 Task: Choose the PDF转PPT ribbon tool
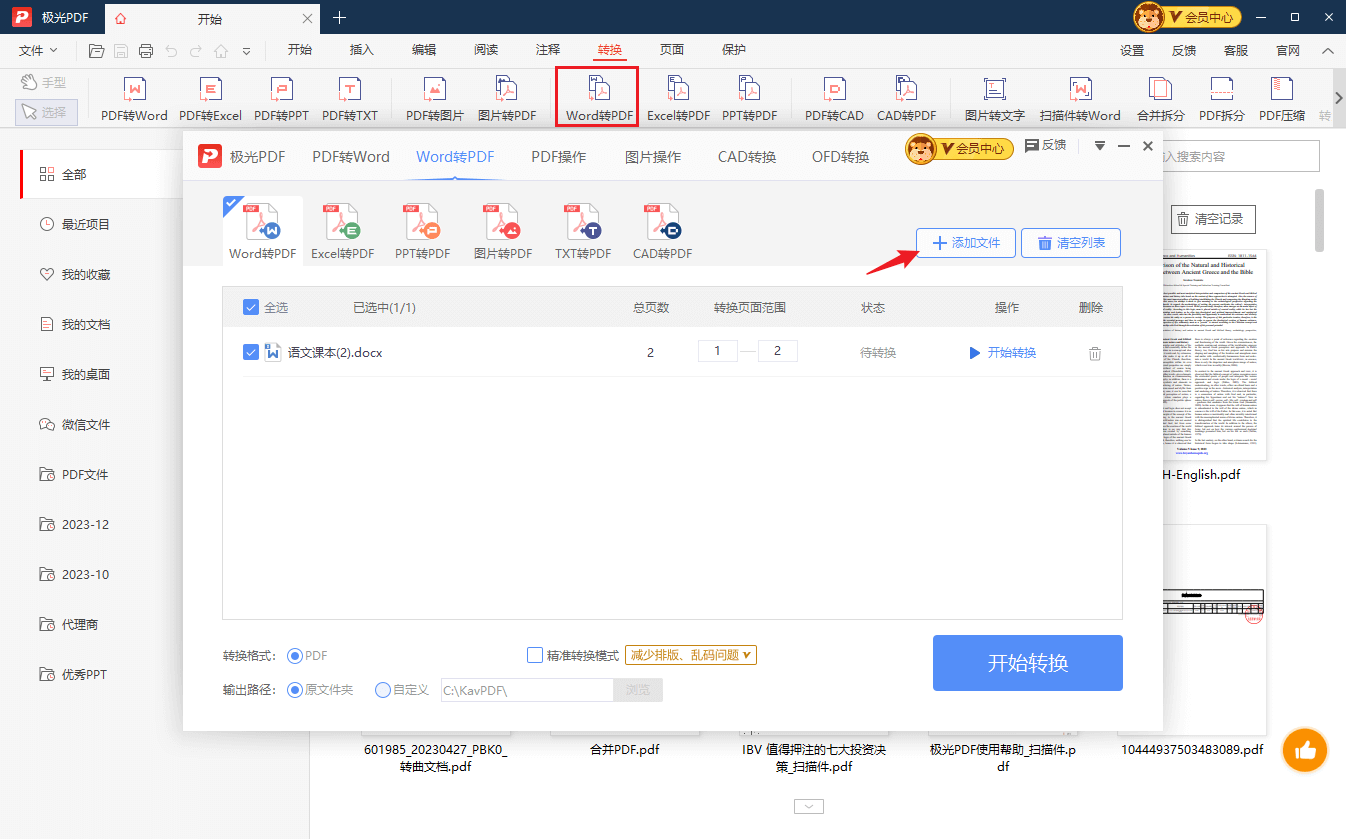pos(281,99)
